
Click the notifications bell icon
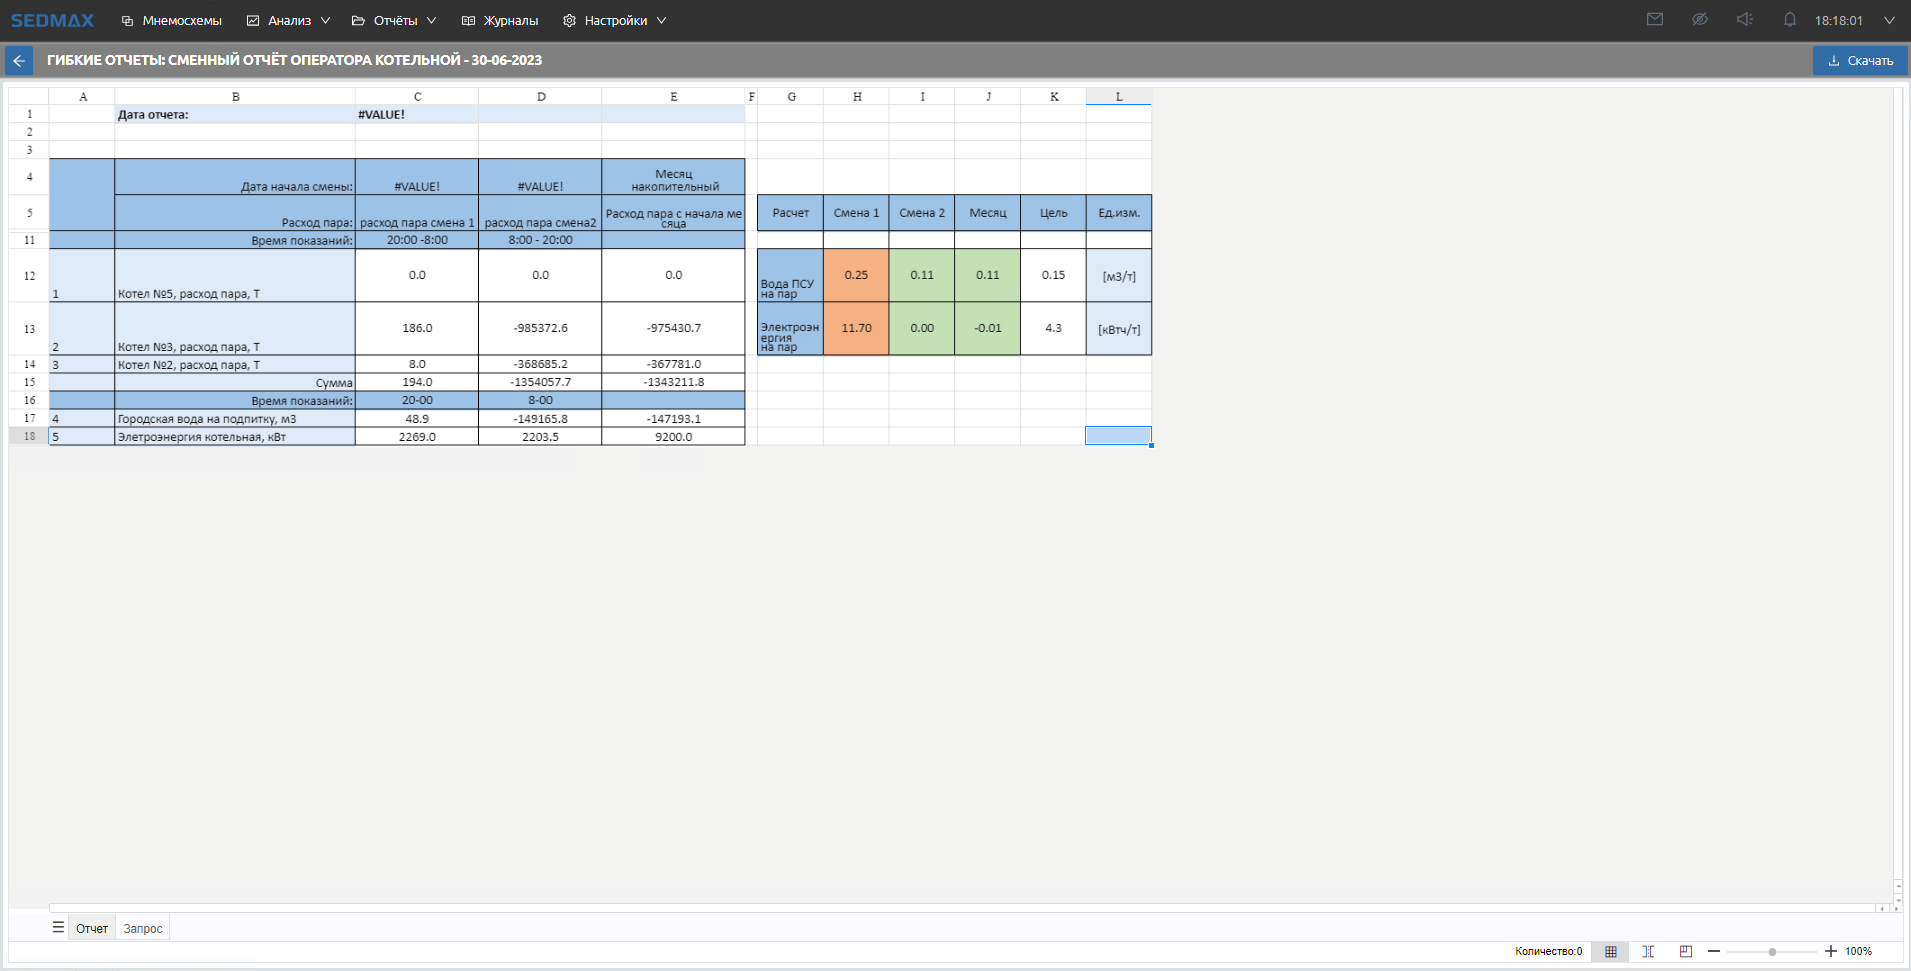(x=1789, y=20)
